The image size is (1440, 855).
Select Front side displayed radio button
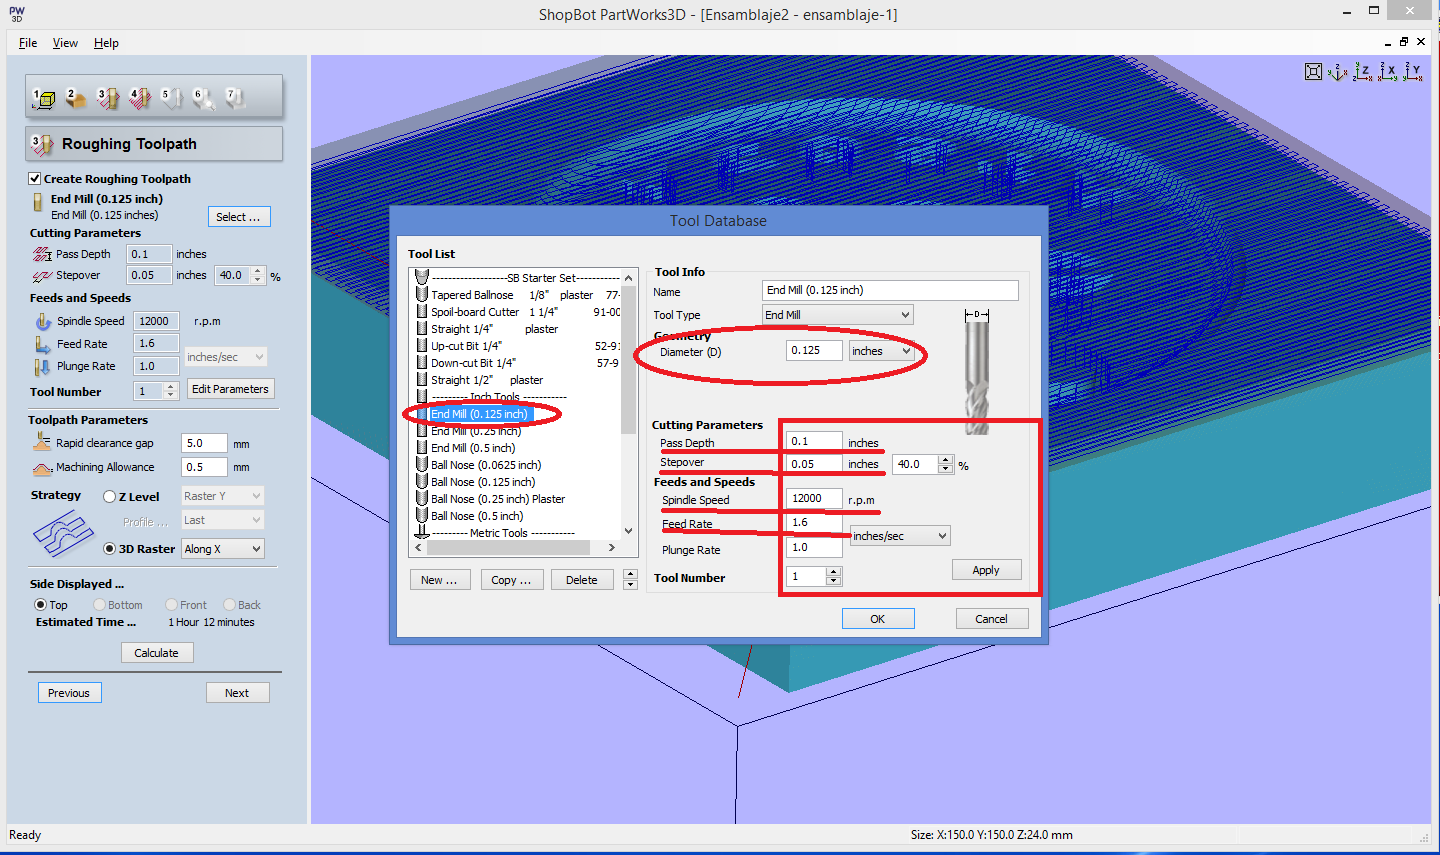pyautogui.click(x=171, y=605)
